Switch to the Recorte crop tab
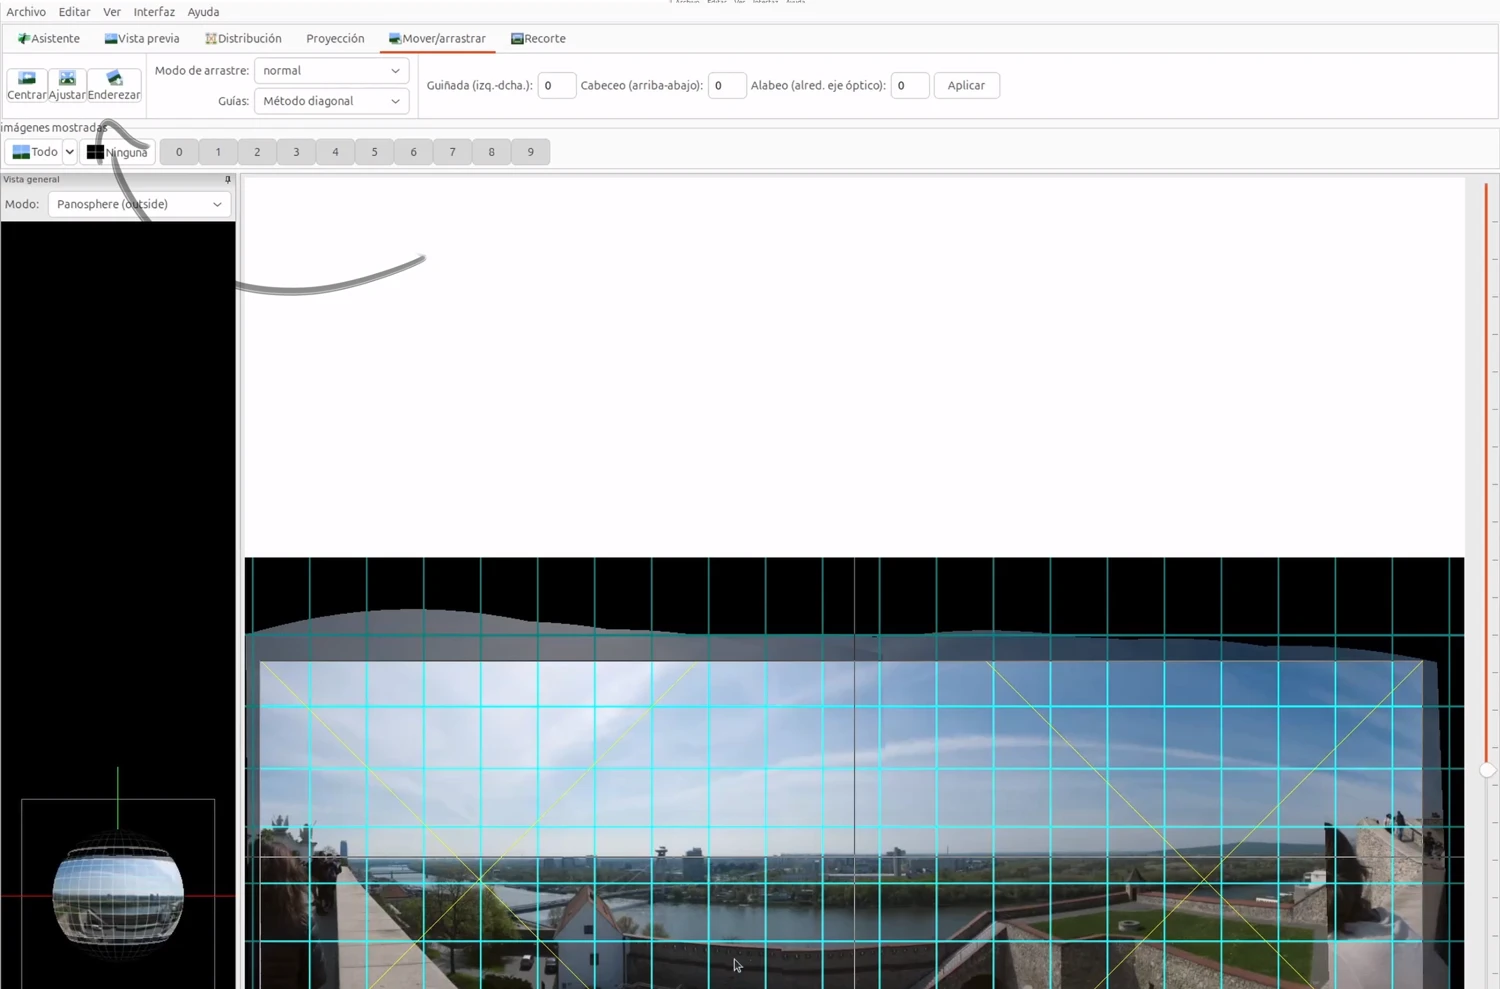 pyautogui.click(x=538, y=39)
